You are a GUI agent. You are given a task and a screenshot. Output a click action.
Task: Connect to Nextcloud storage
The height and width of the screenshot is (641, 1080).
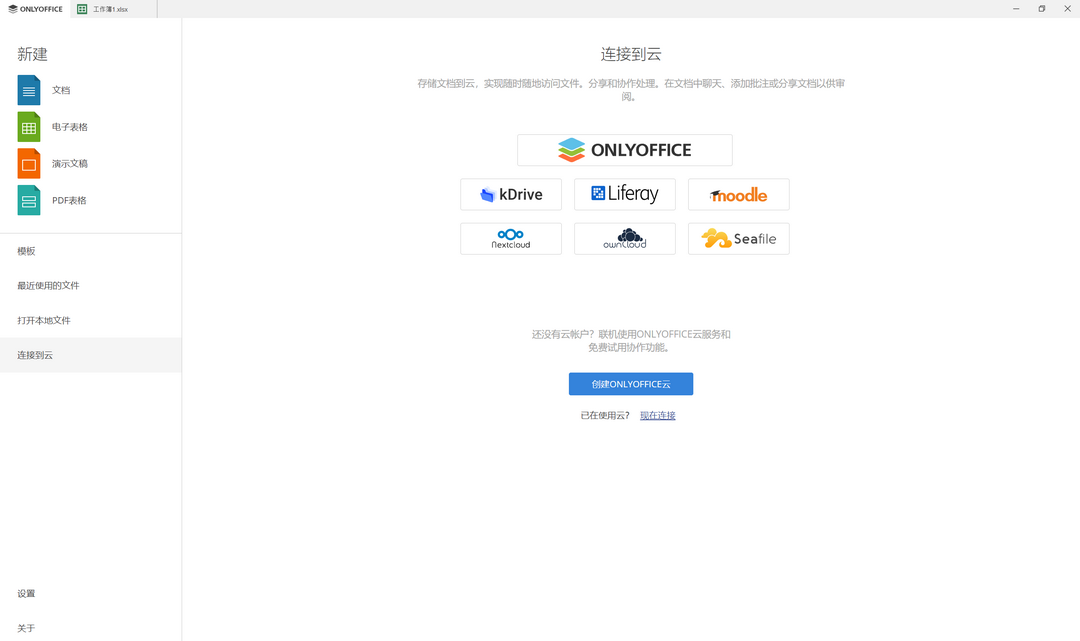pos(510,238)
